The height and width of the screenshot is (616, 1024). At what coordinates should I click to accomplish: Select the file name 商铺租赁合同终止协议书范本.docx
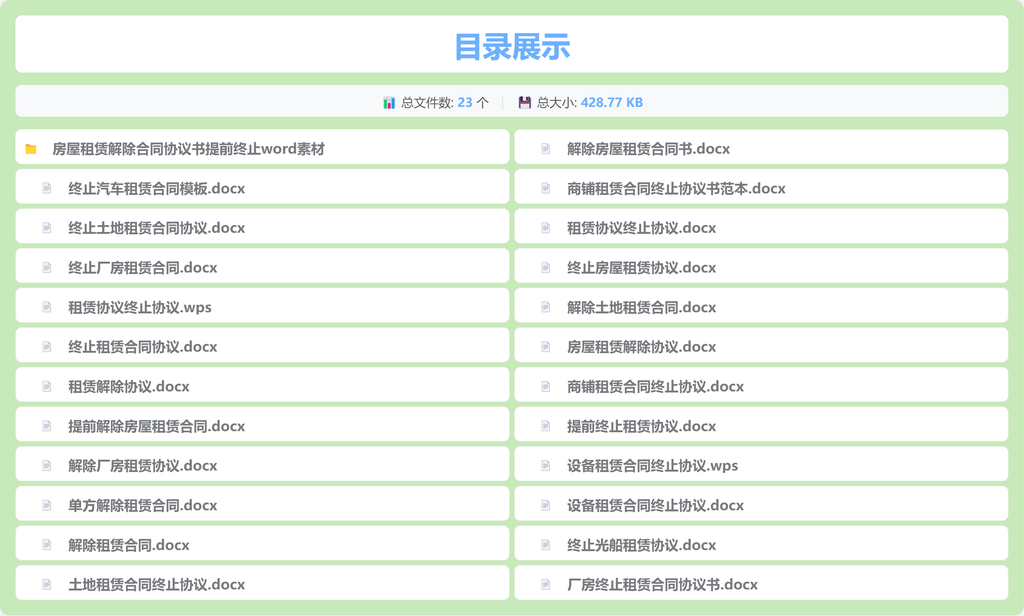point(677,189)
